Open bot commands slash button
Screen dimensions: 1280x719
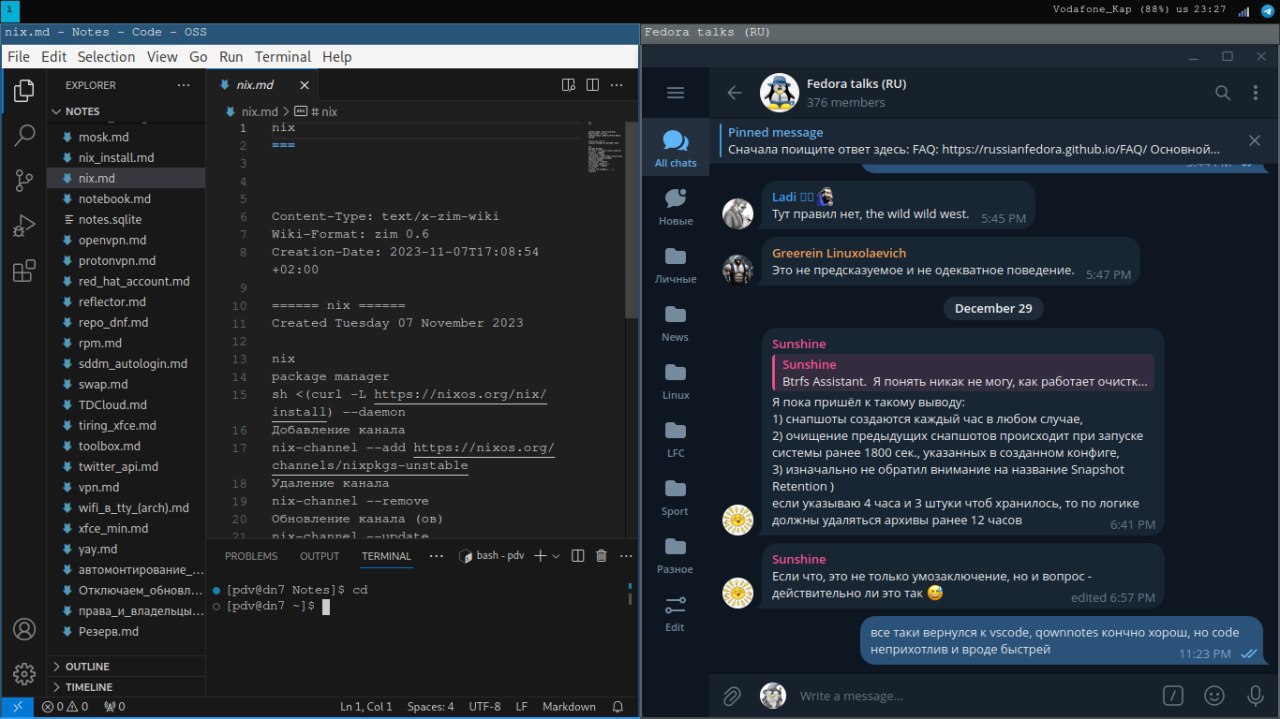pyautogui.click(x=1173, y=695)
